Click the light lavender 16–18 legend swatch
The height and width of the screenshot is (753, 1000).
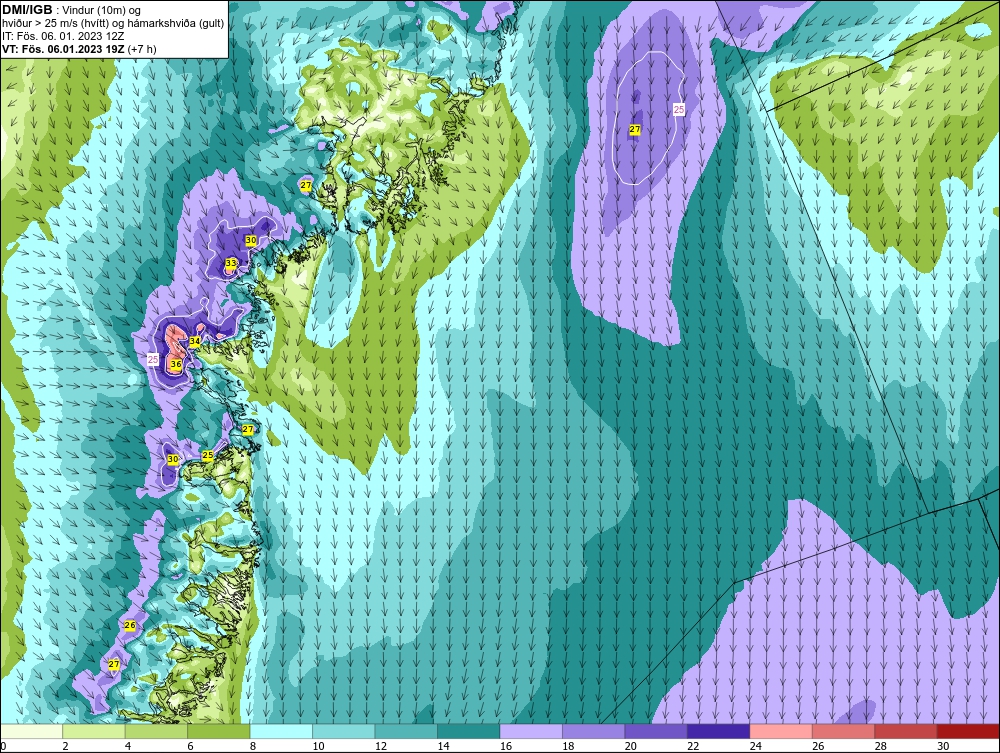click(531, 731)
